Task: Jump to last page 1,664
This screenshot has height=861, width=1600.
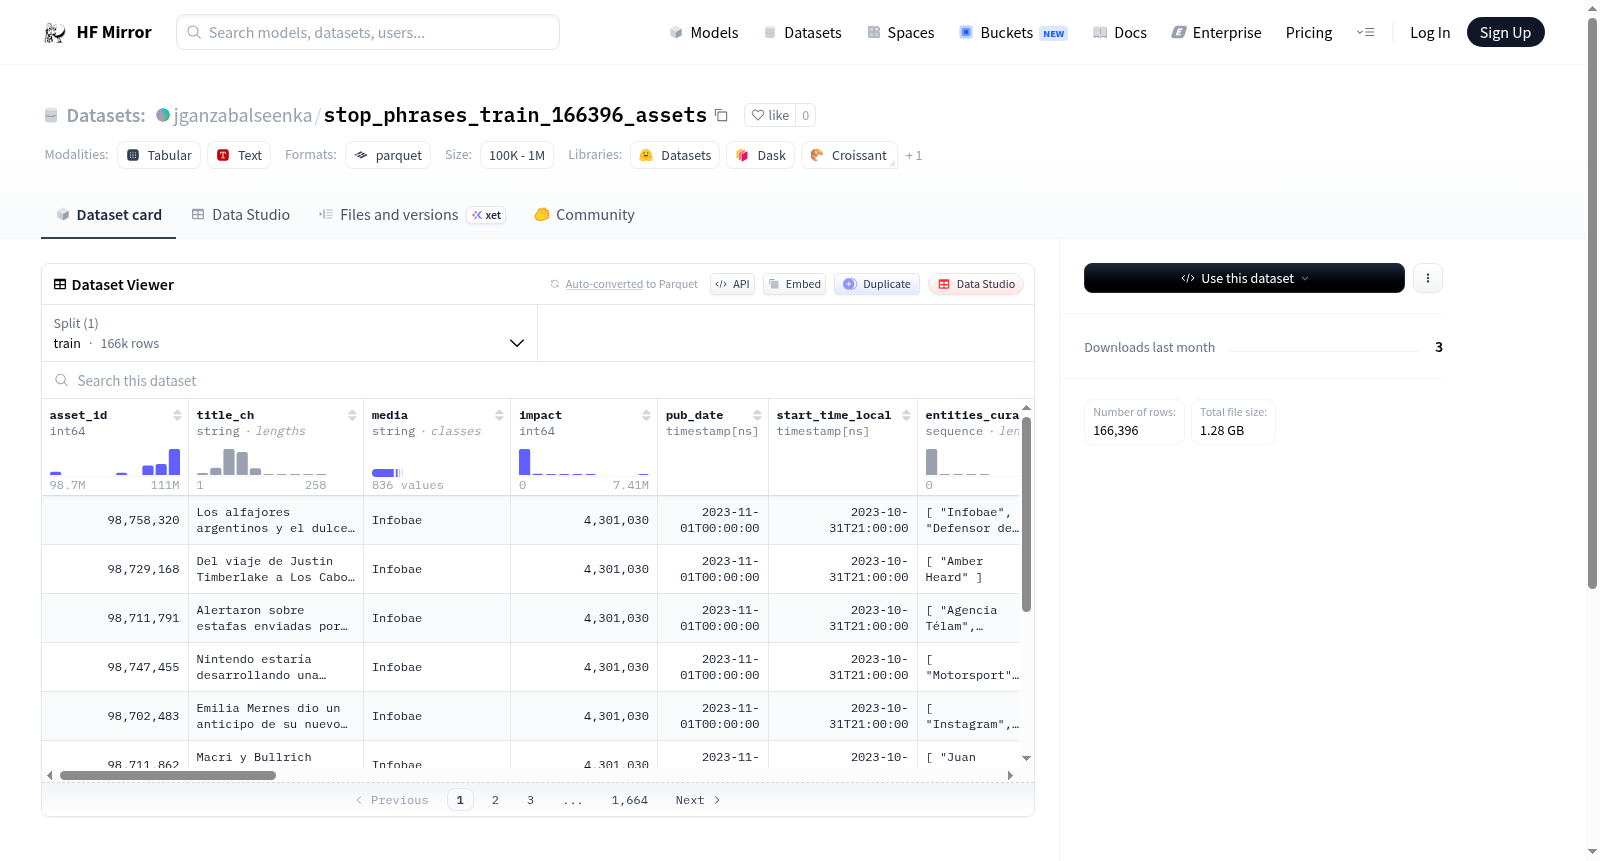Action: [x=630, y=800]
